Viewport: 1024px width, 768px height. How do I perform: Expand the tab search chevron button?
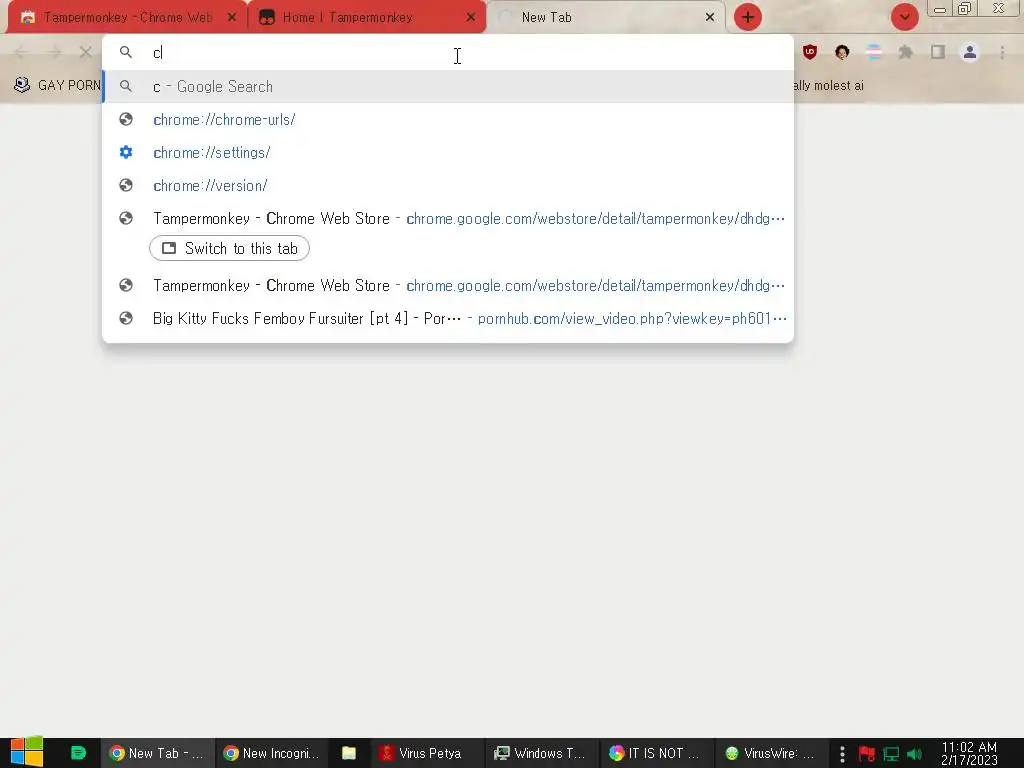[x=904, y=17]
